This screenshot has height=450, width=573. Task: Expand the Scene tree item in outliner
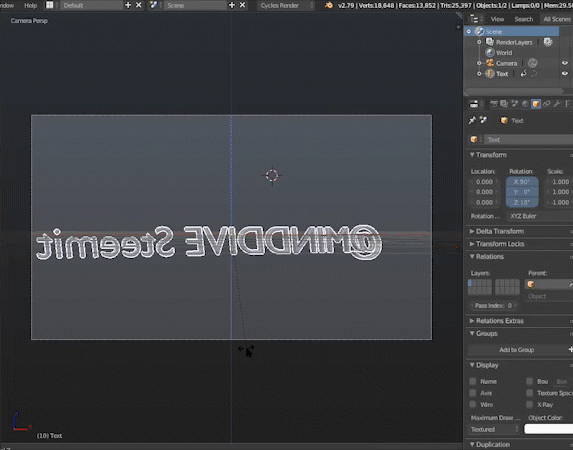click(x=469, y=31)
